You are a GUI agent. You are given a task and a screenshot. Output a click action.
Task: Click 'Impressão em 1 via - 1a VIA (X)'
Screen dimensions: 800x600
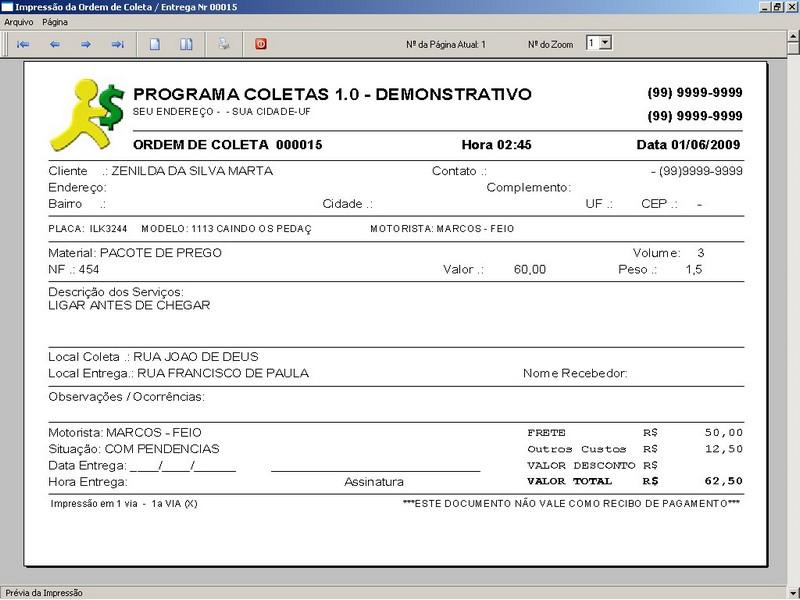coord(124,504)
